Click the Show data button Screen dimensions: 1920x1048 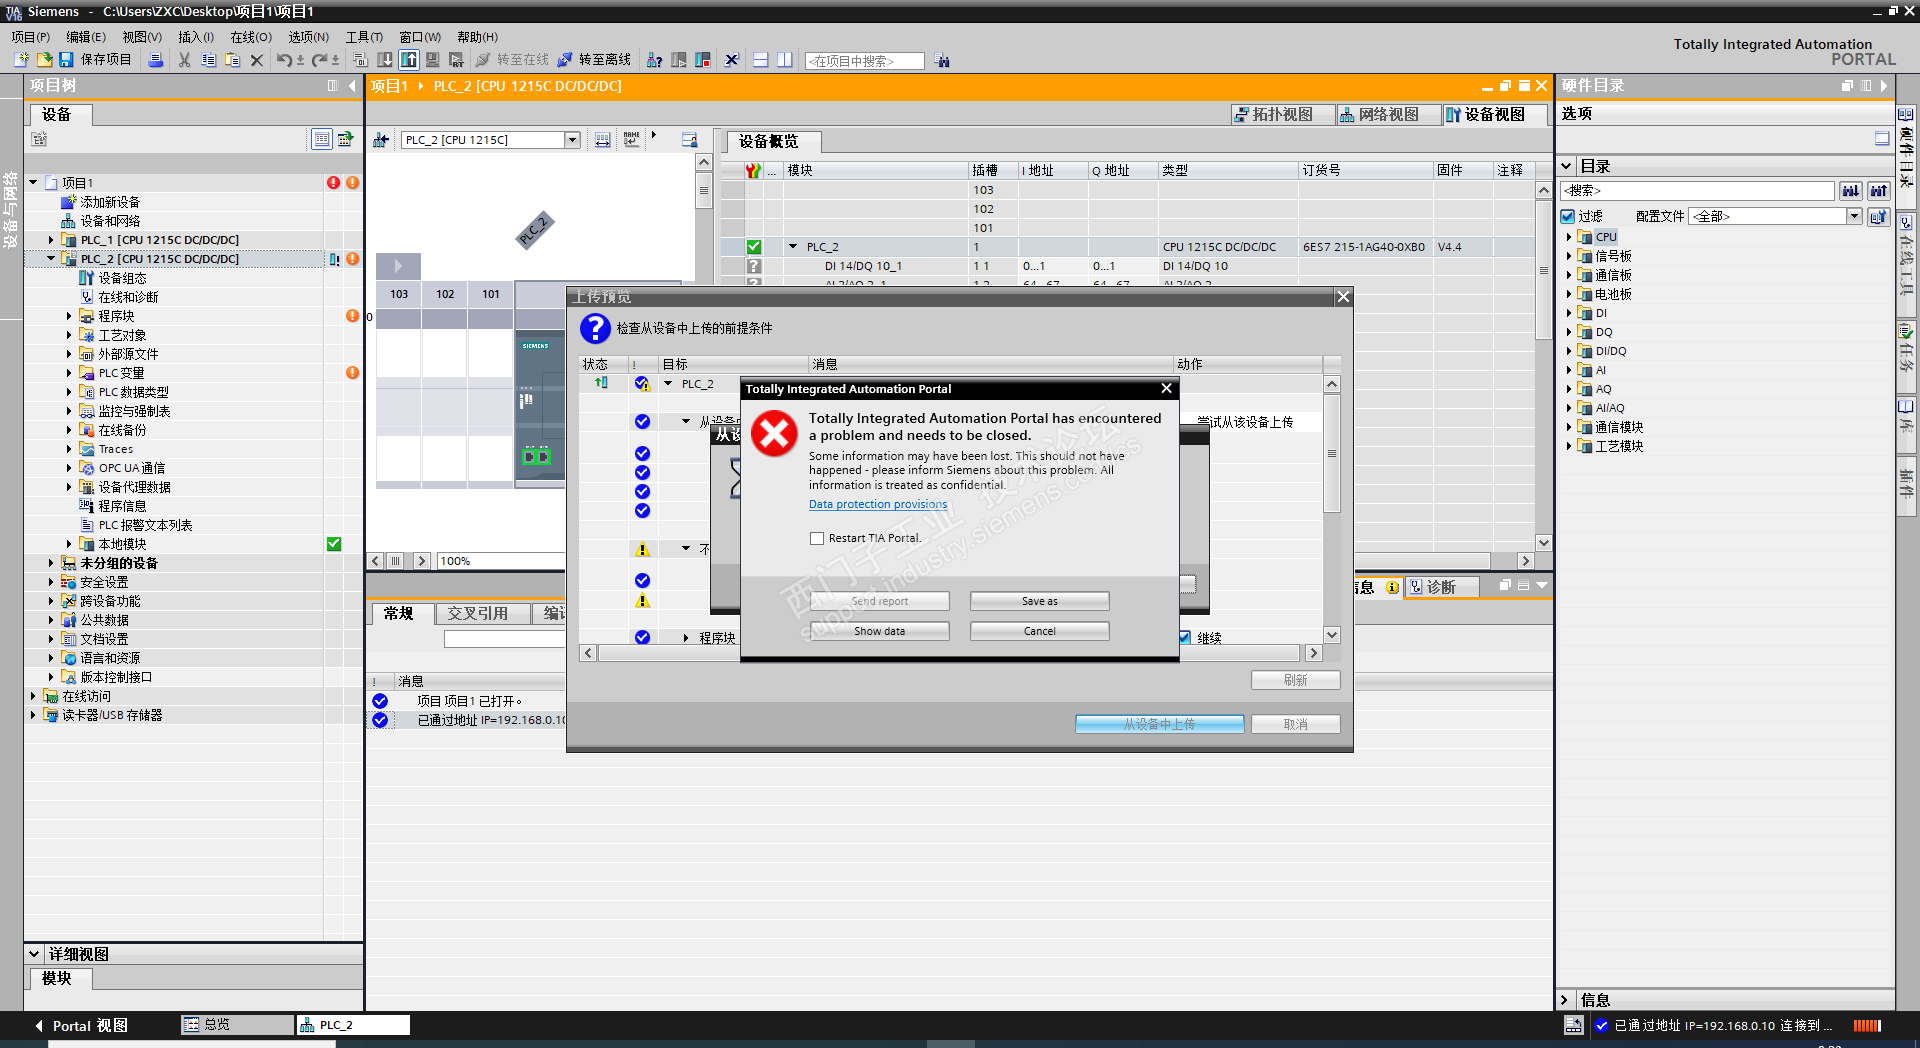[x=879, y=631]
